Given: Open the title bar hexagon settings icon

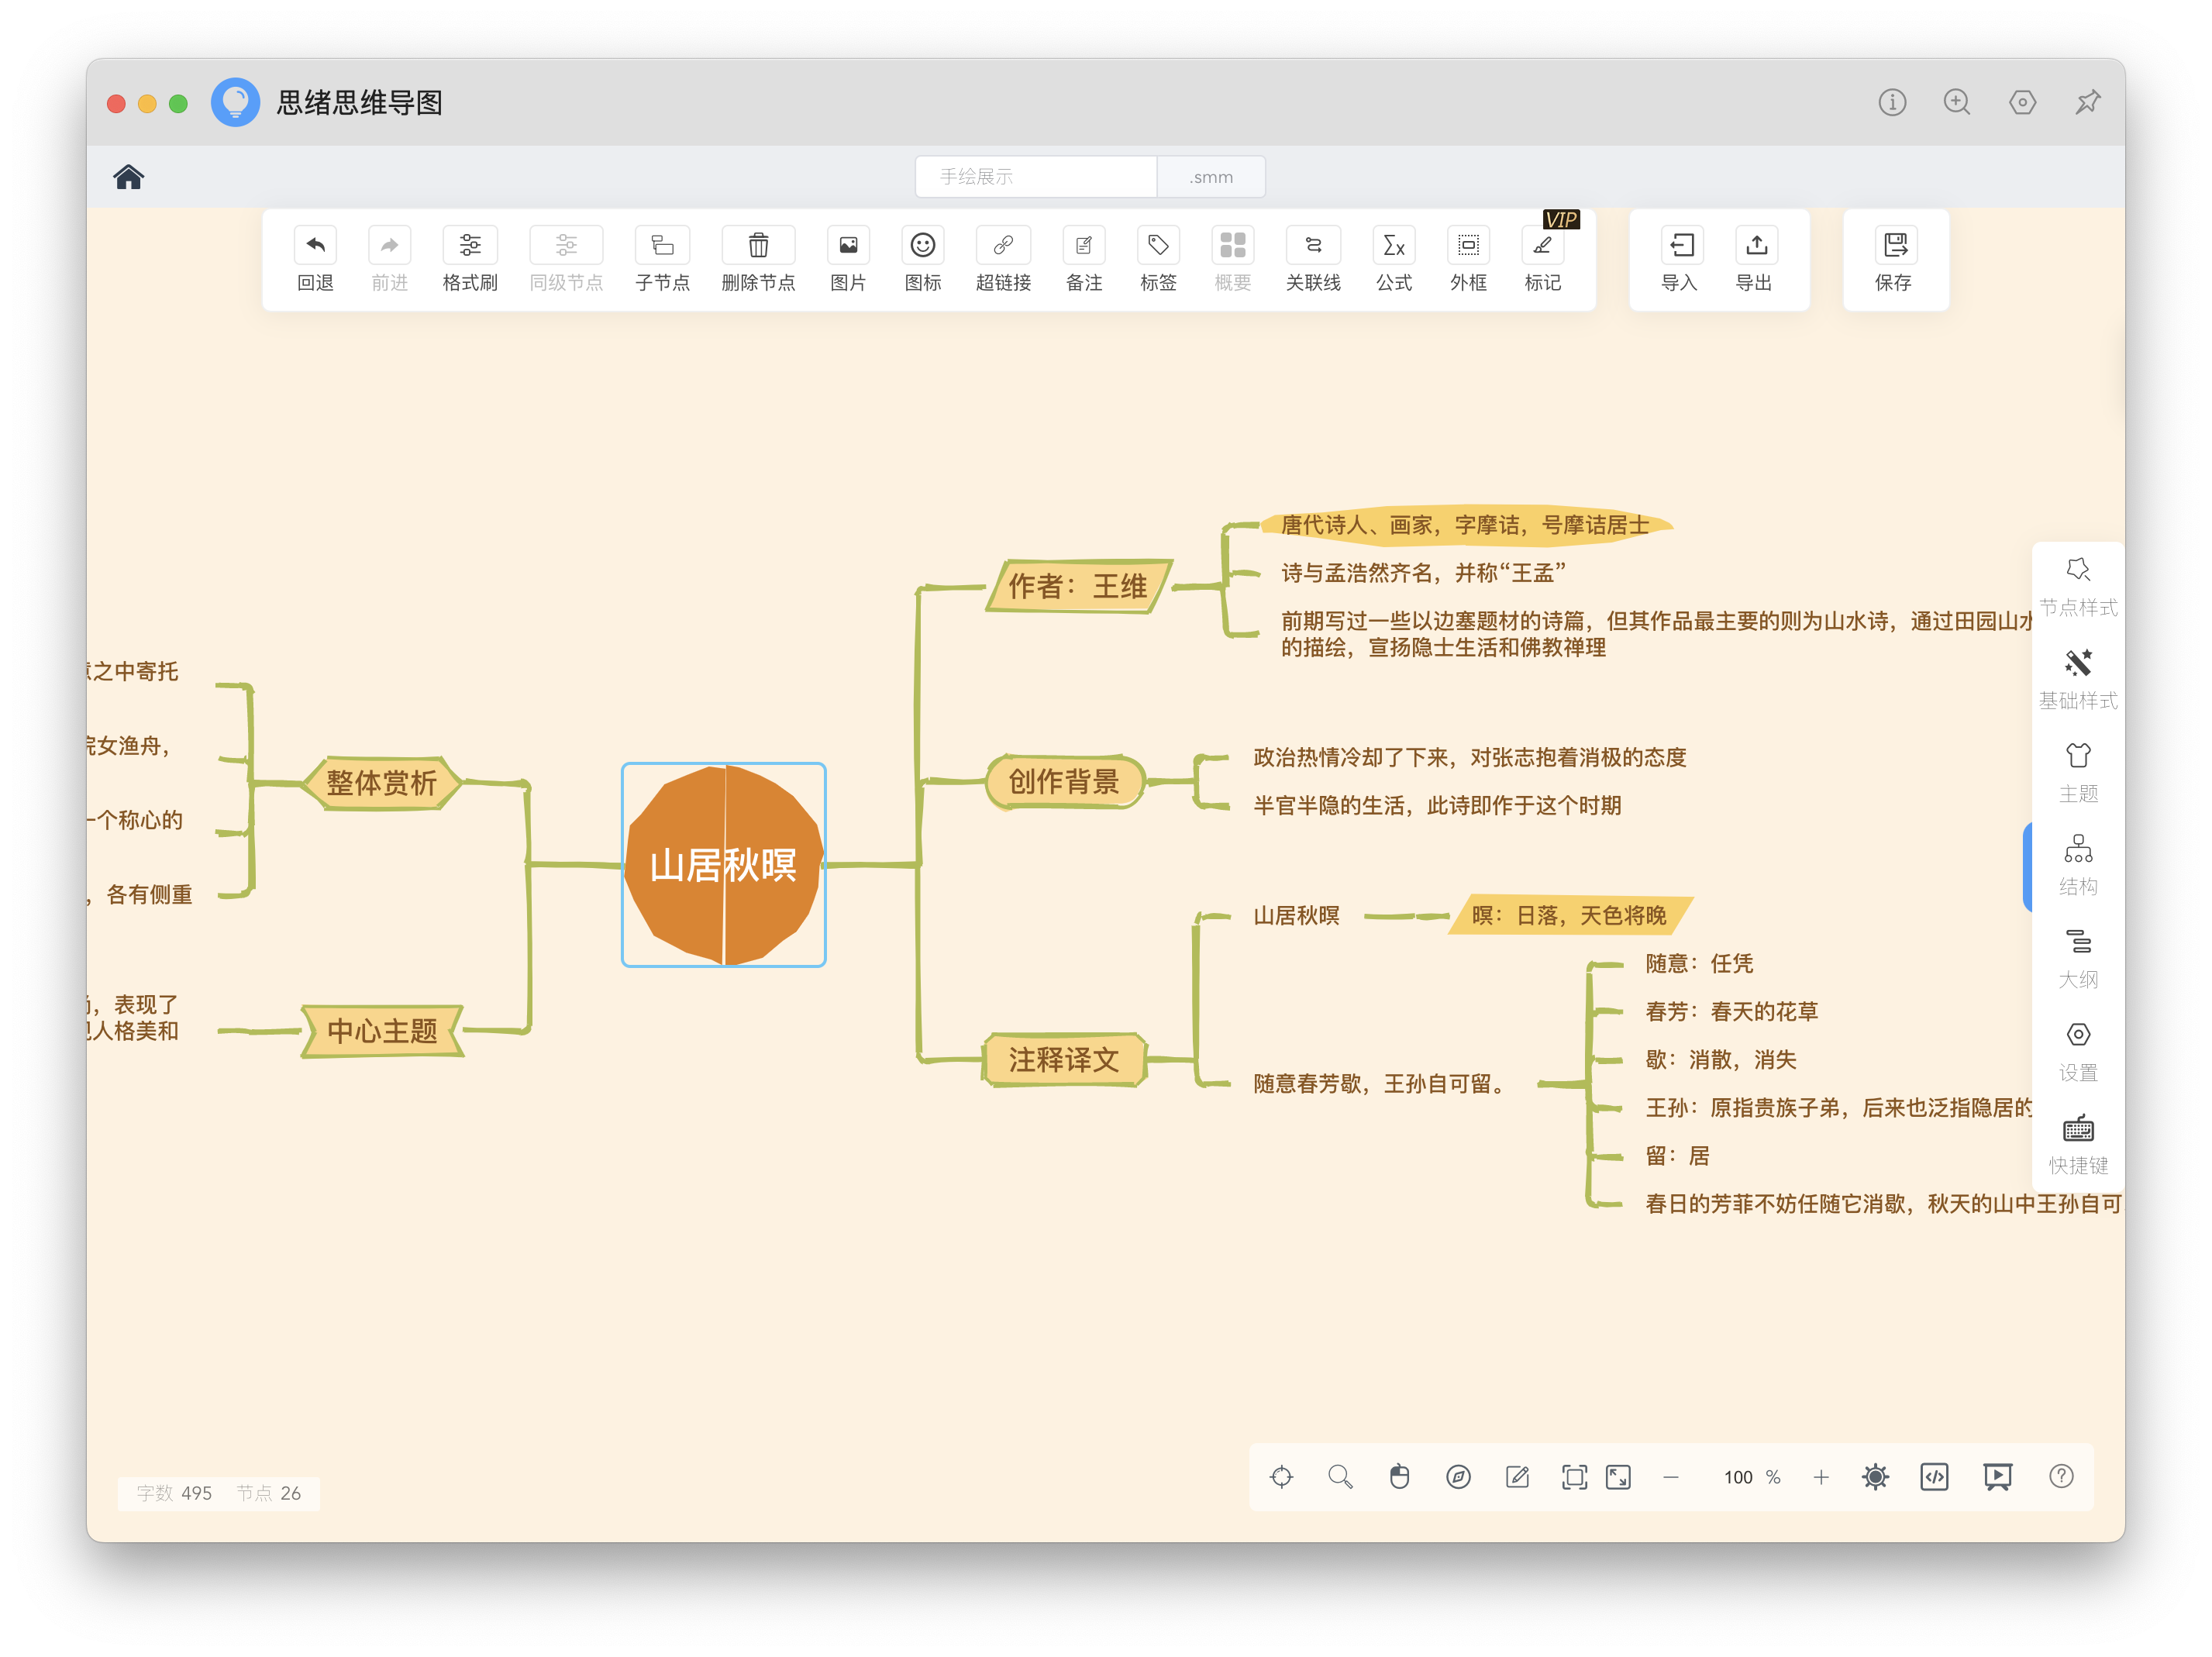Looking at the screenshot, I should click(x=2022, y=102).
